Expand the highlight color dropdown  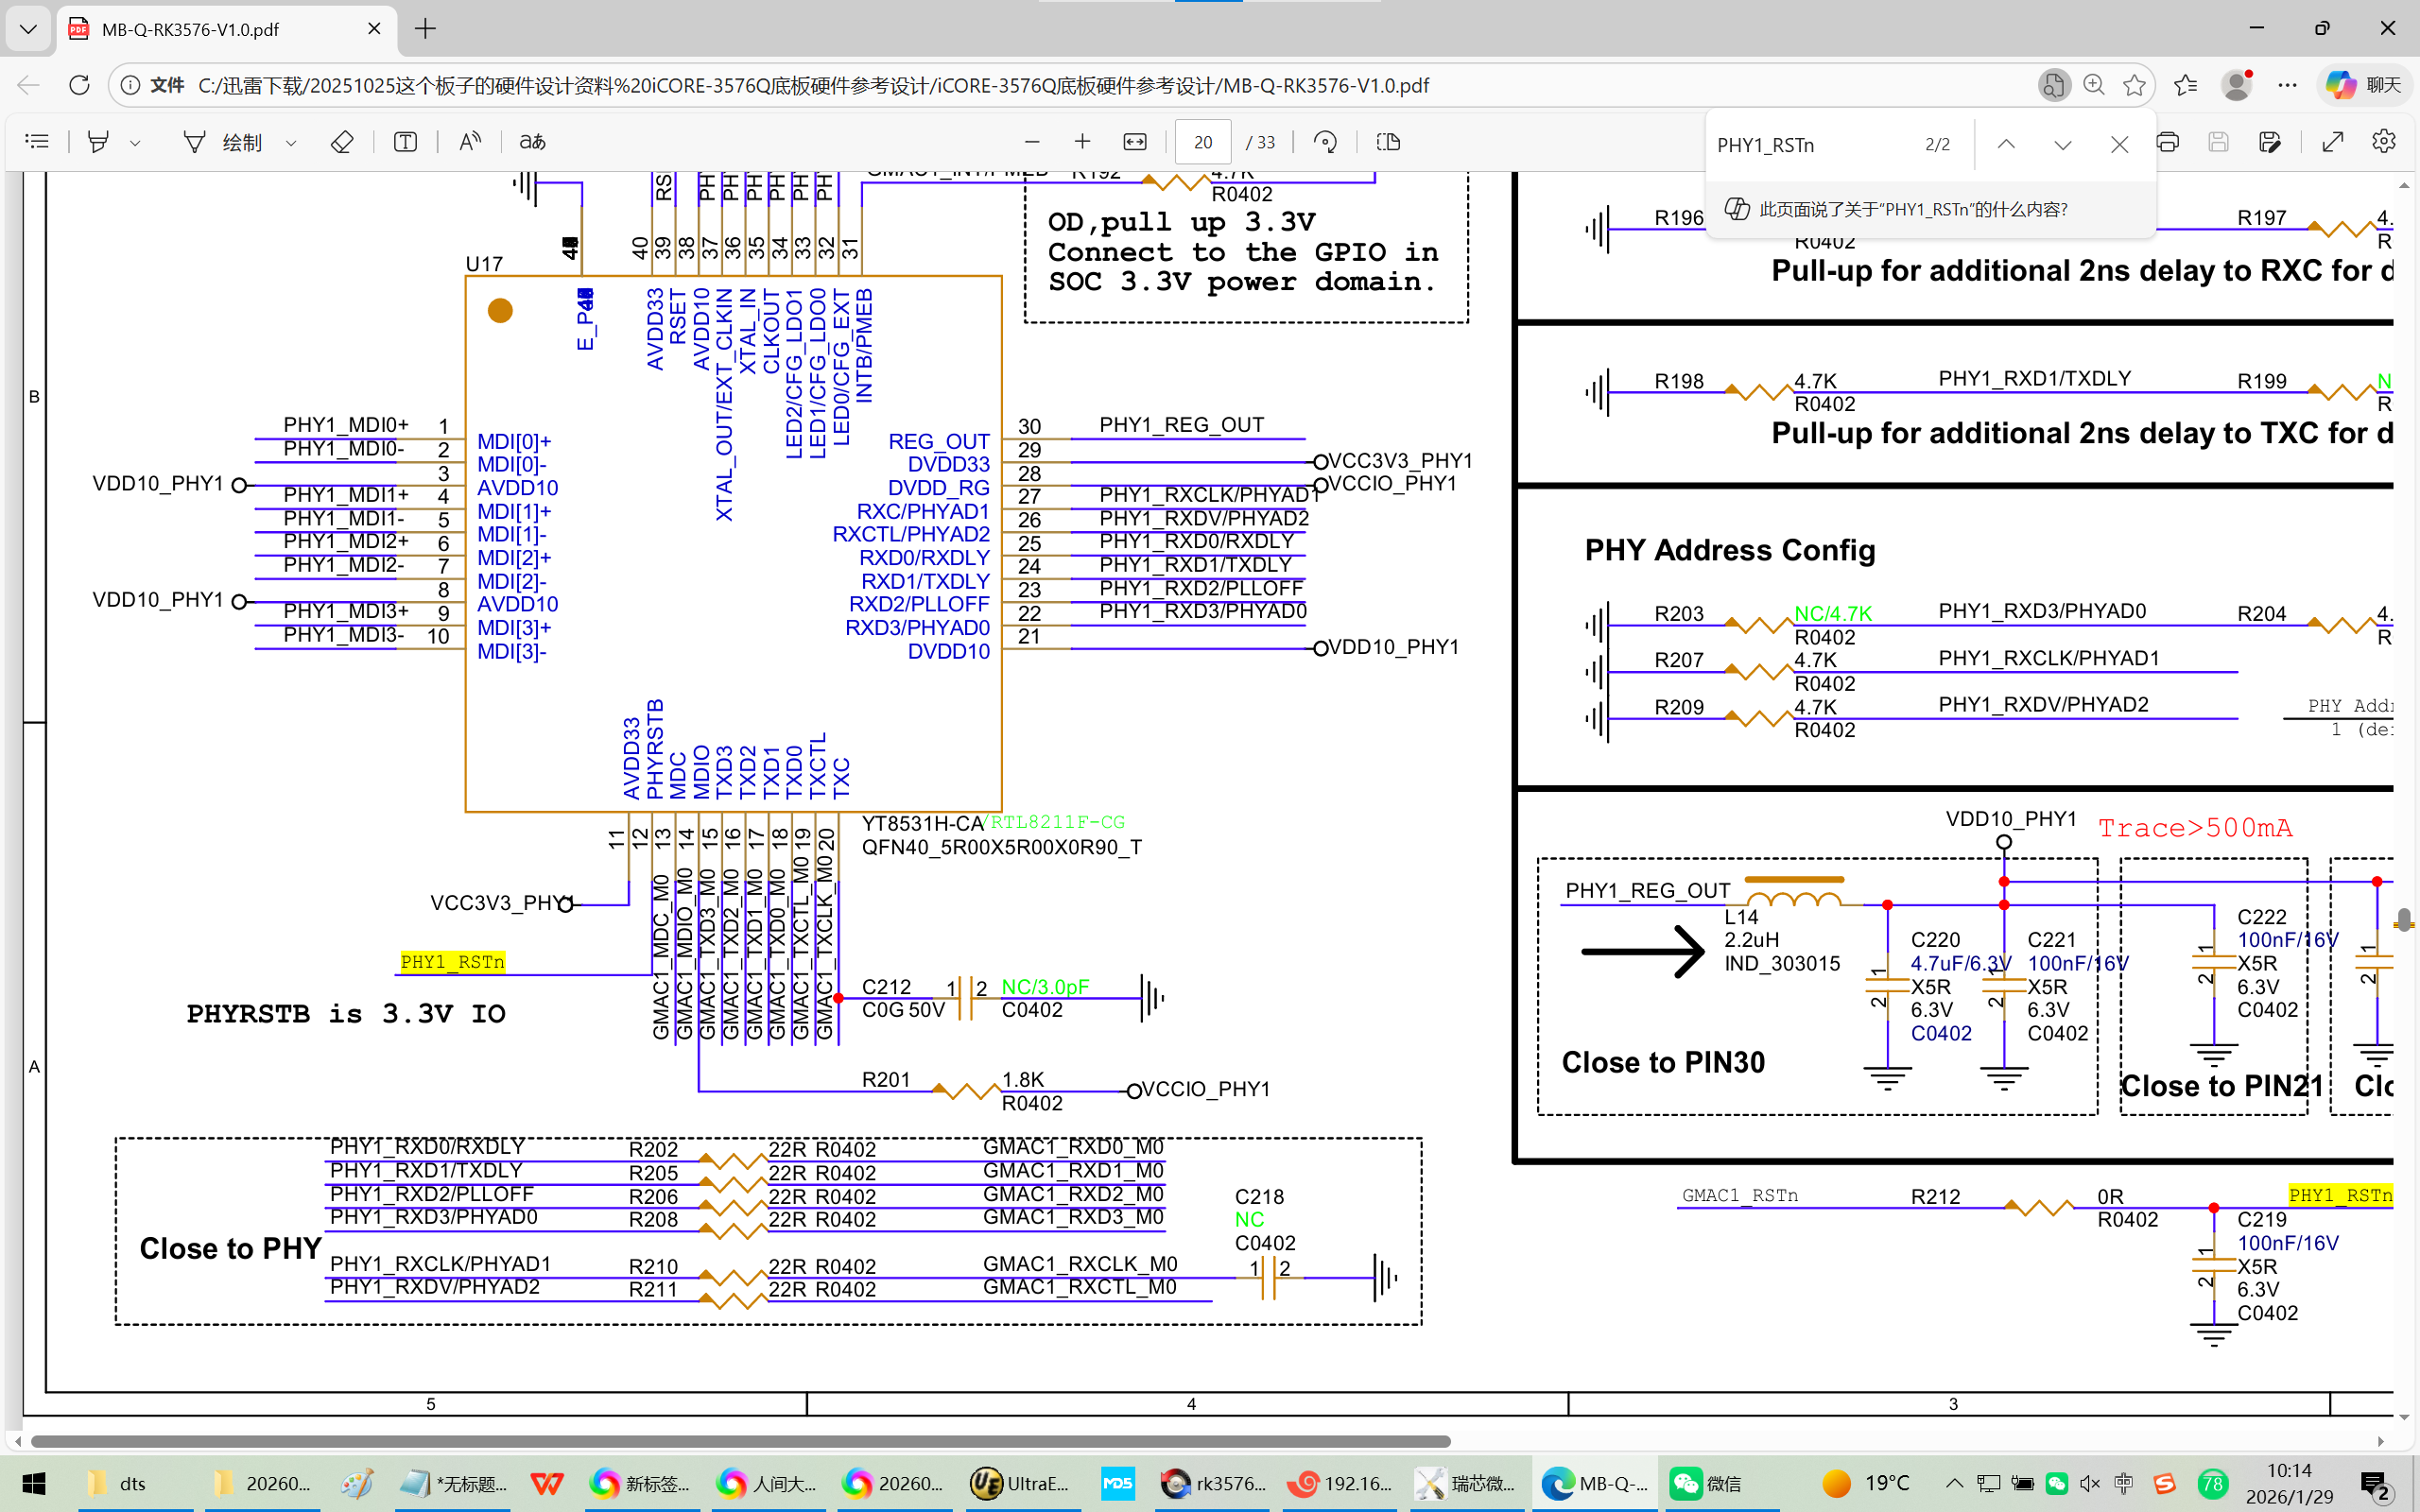pyautogui.click(x=135, y=143)
